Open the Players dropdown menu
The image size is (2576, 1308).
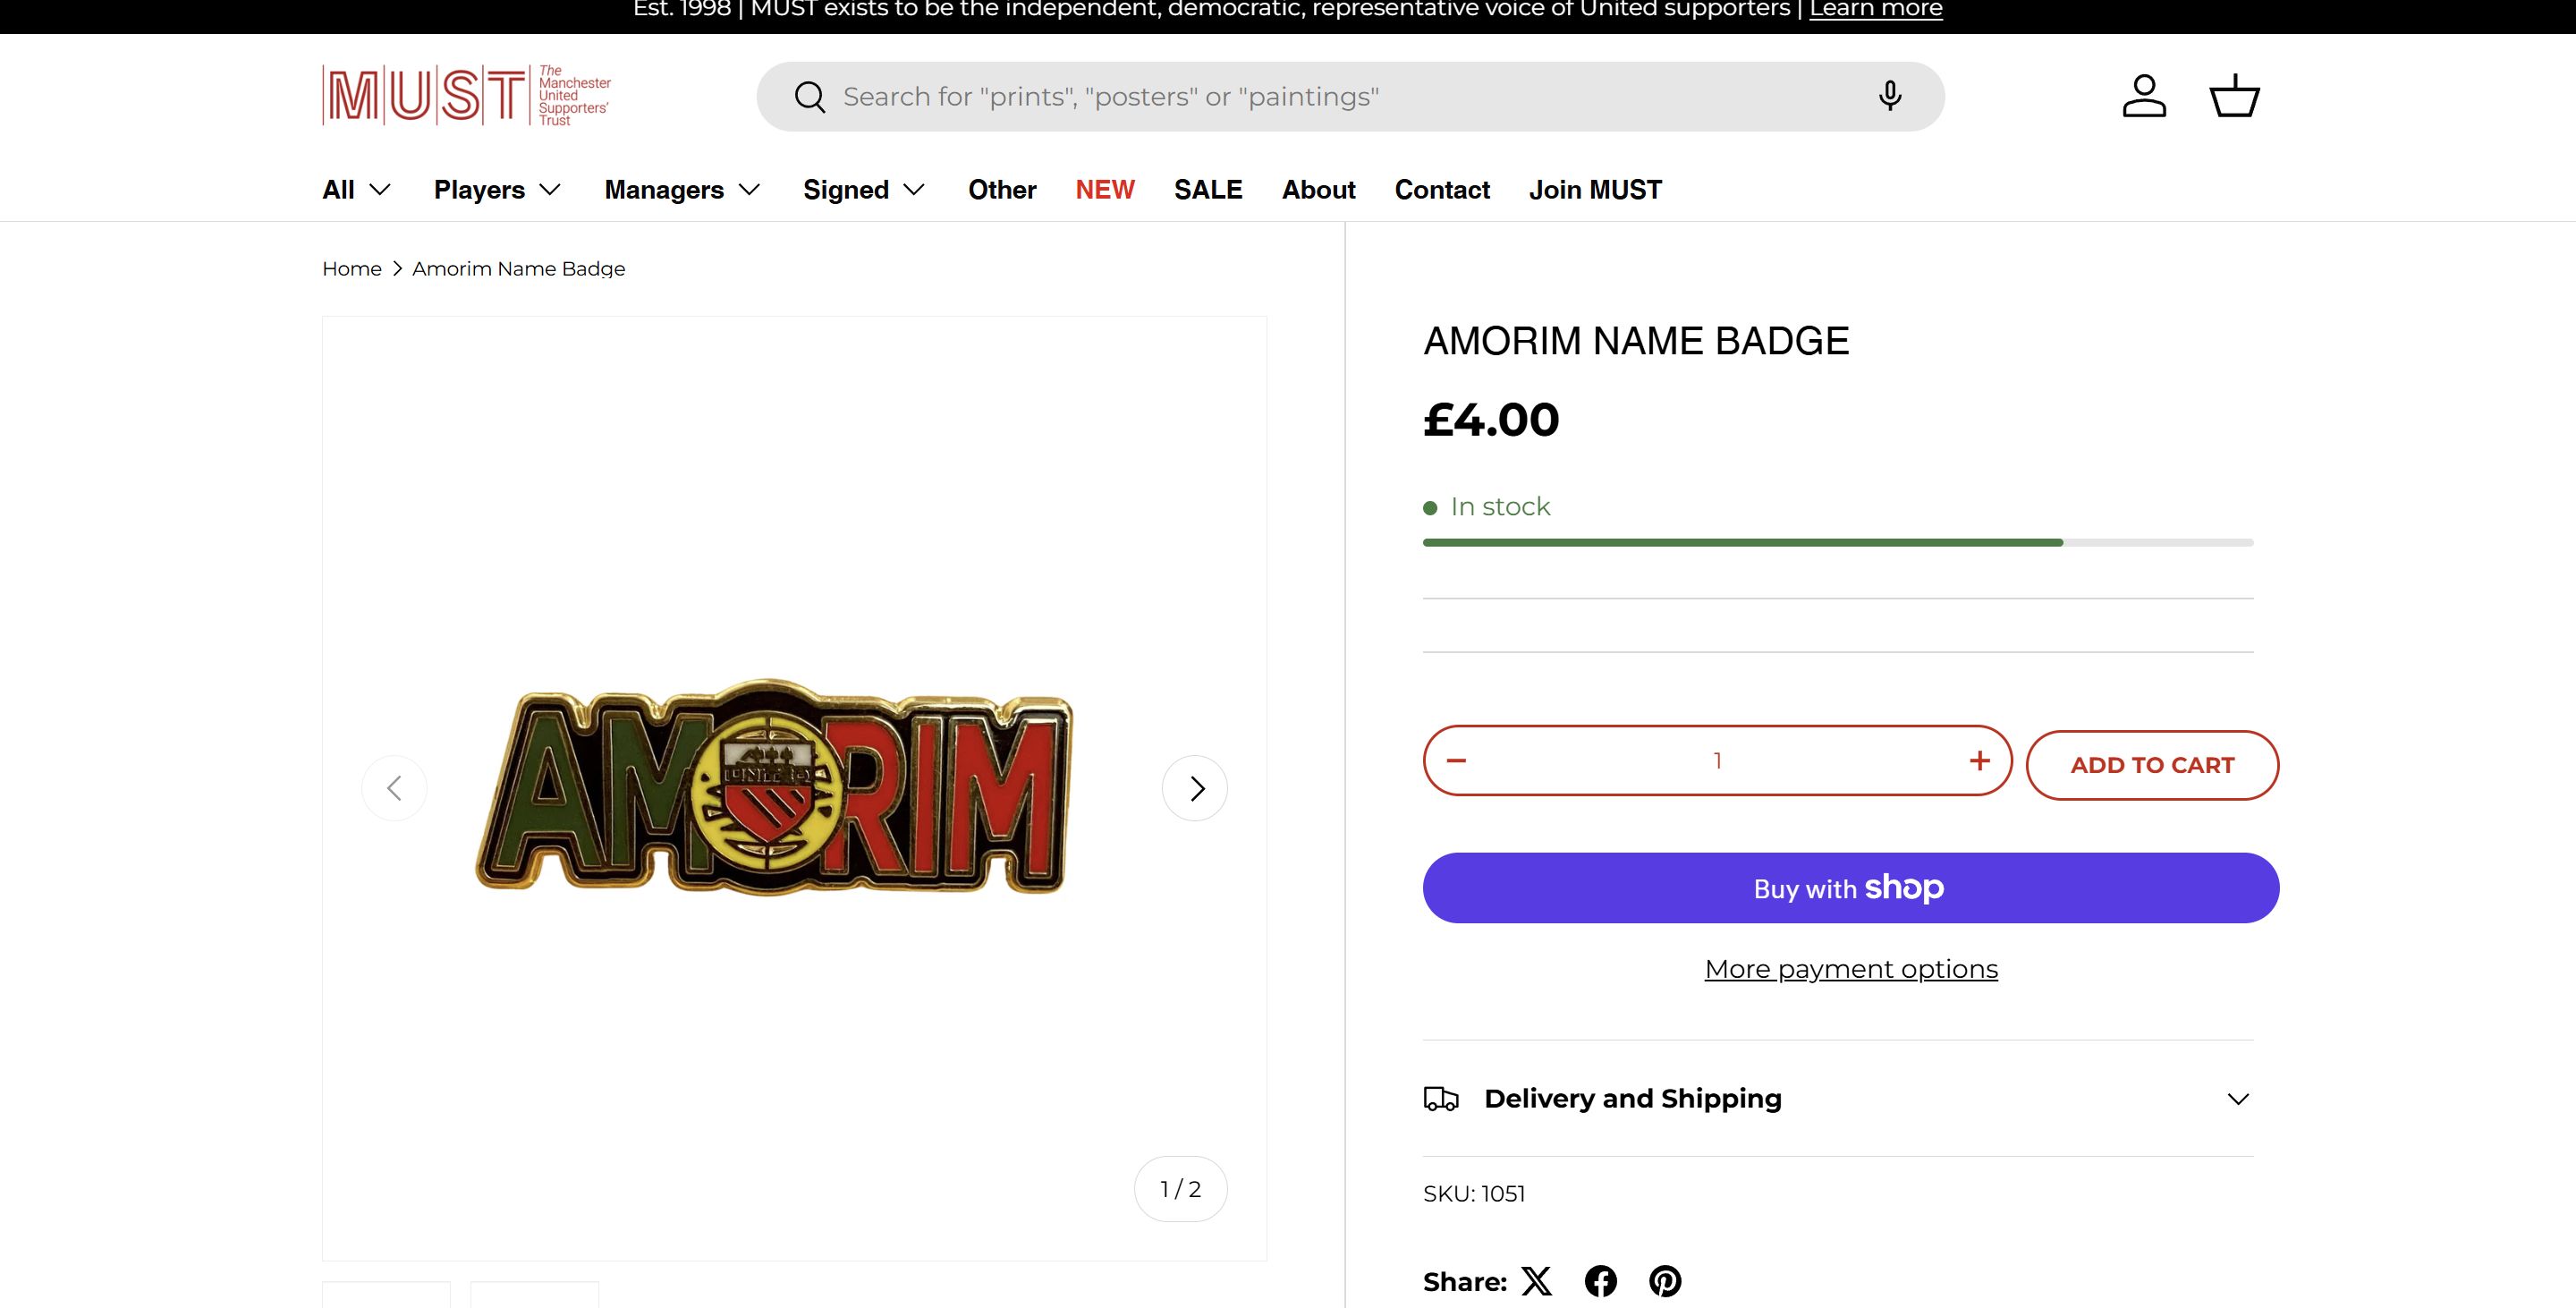(497, 190)
